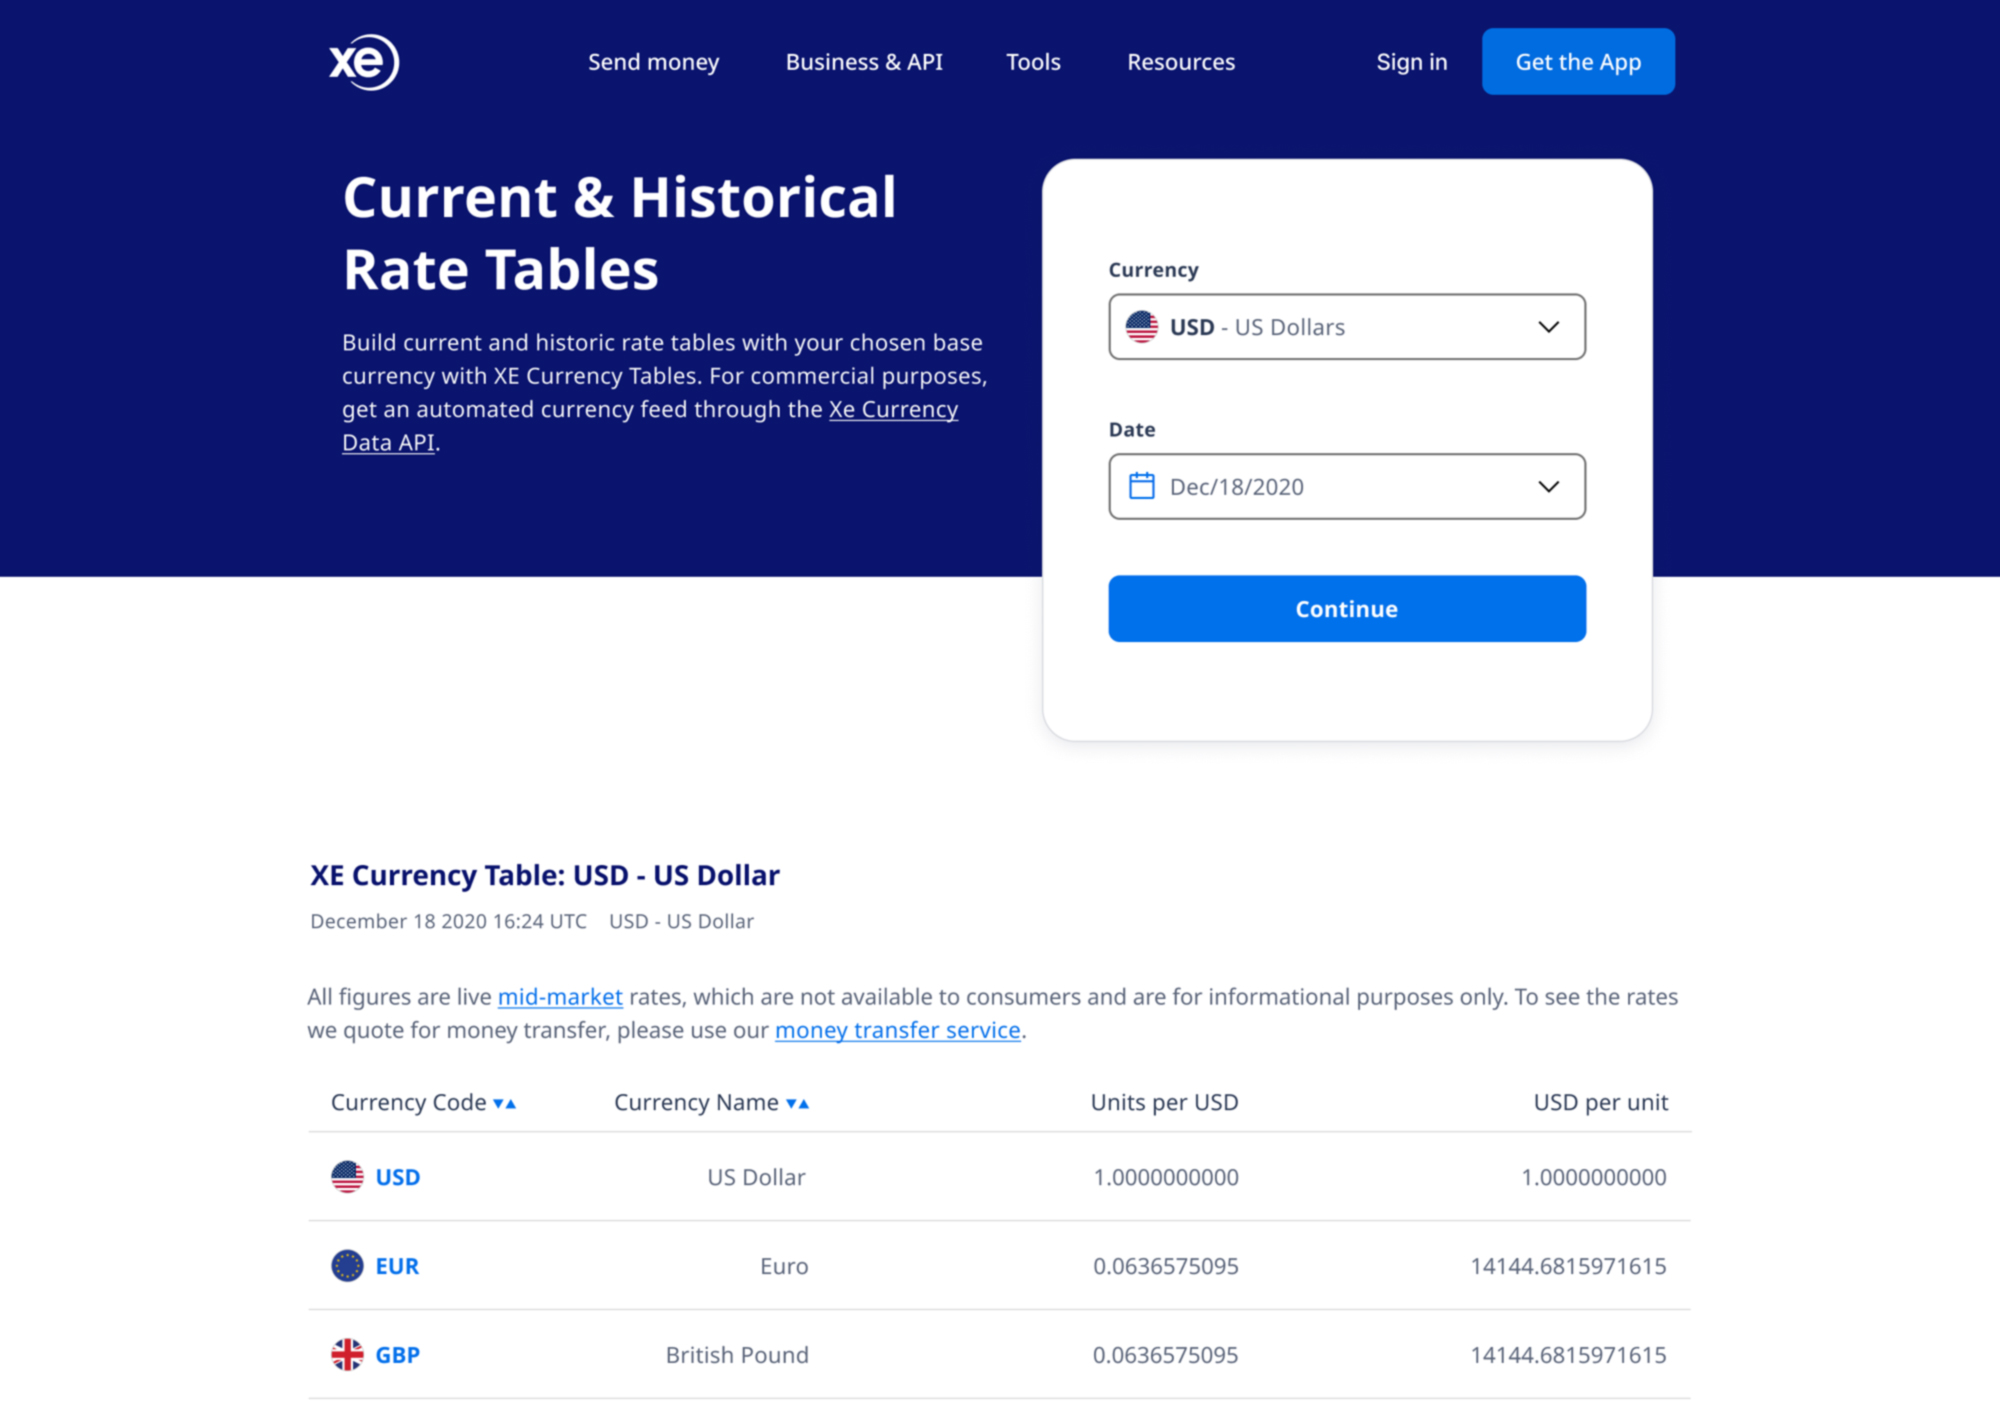This screenshot has height=1414, width=2000.
Task: Click the USD flag icon in table
Action: point(347,1177)
